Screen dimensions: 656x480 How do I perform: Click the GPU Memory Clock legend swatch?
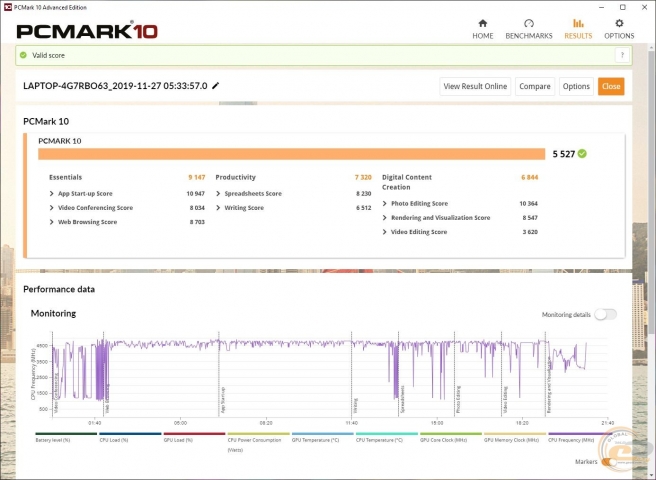coord(515,434)
